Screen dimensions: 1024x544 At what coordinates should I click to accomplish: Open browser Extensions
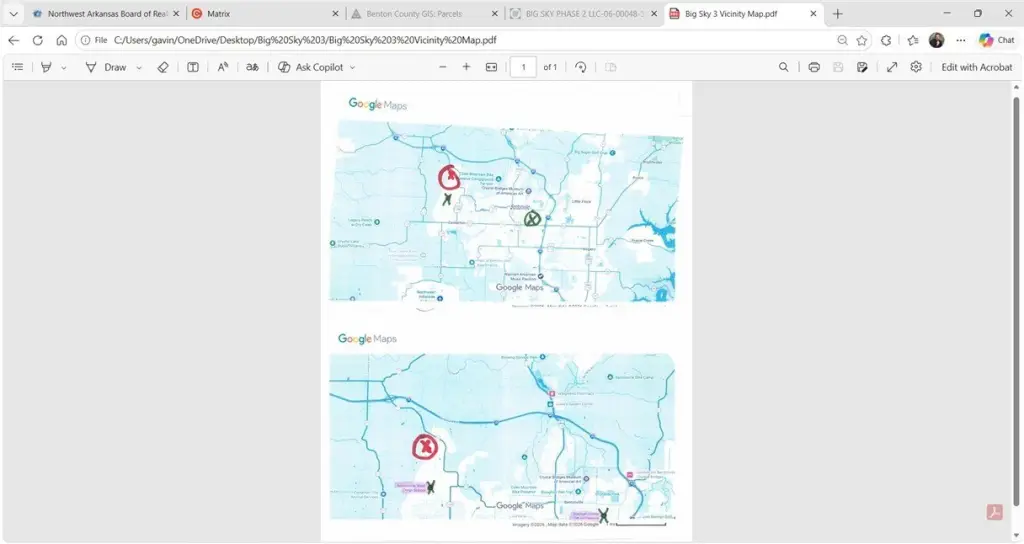pos(886,40)
